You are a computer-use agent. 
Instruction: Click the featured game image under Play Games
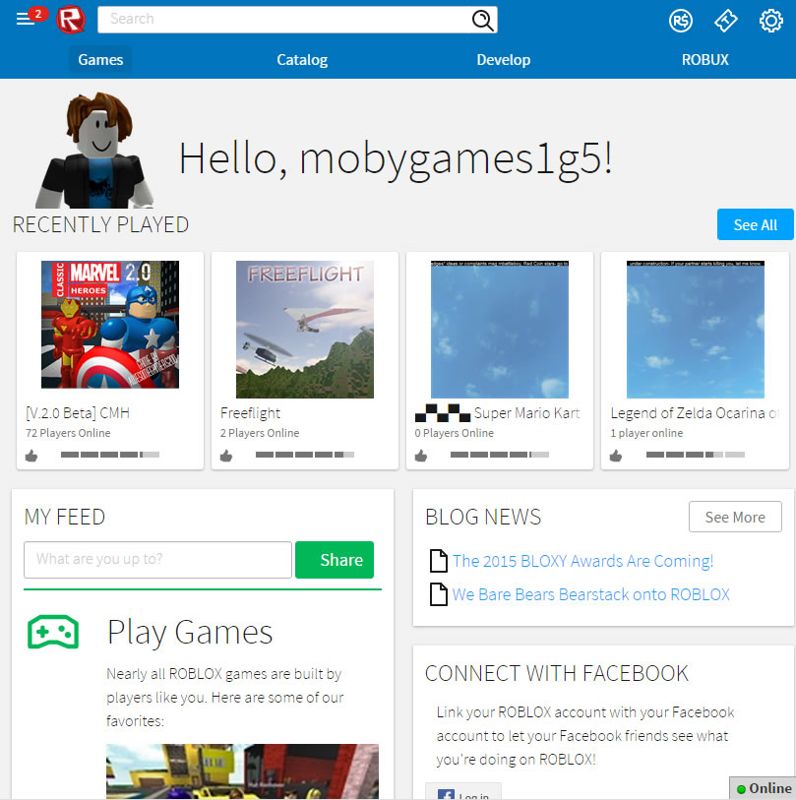(x=242, y=771)
